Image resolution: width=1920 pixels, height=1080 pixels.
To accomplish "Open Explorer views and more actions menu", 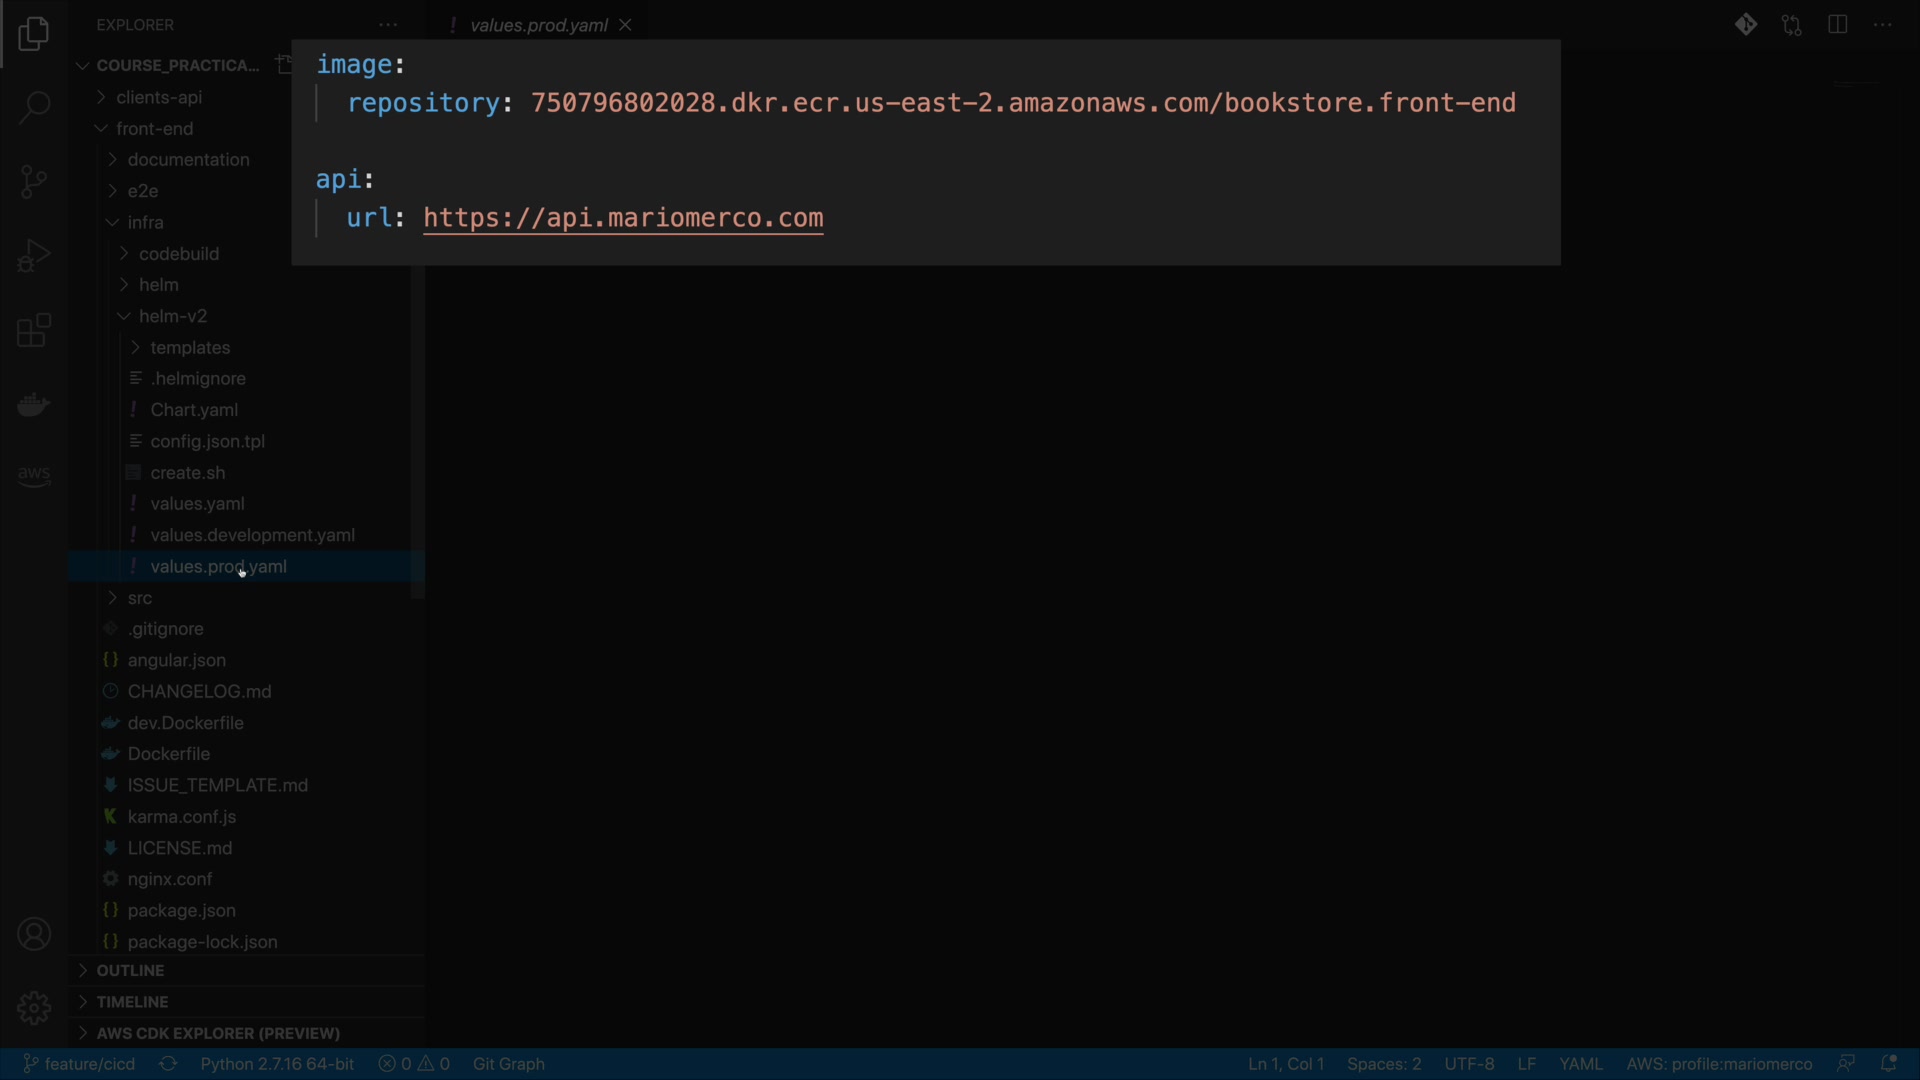I will [388, 25].
